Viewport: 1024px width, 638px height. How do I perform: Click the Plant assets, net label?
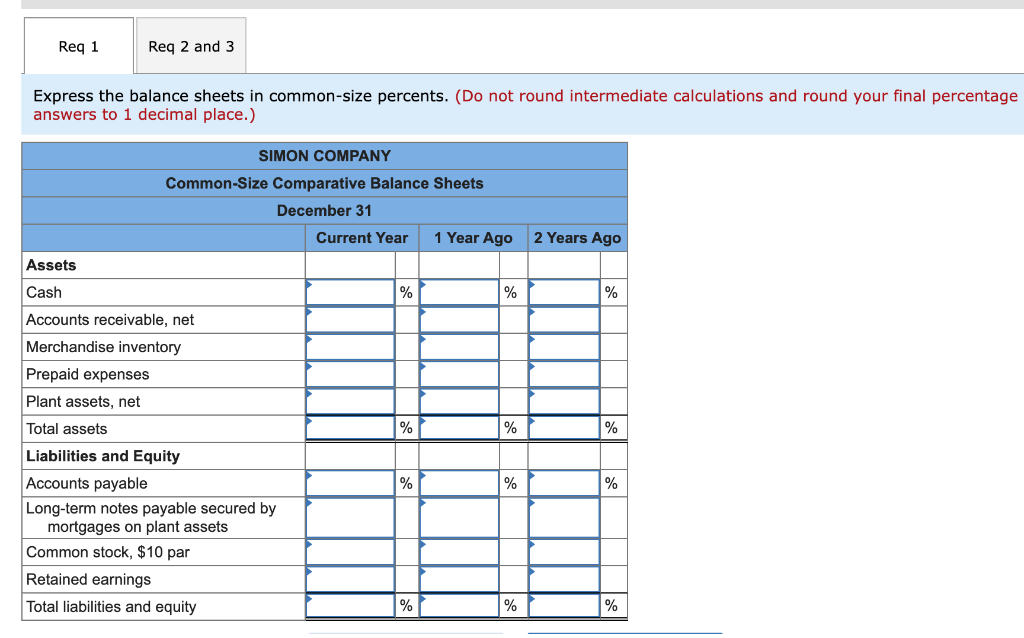coord(83,402)
